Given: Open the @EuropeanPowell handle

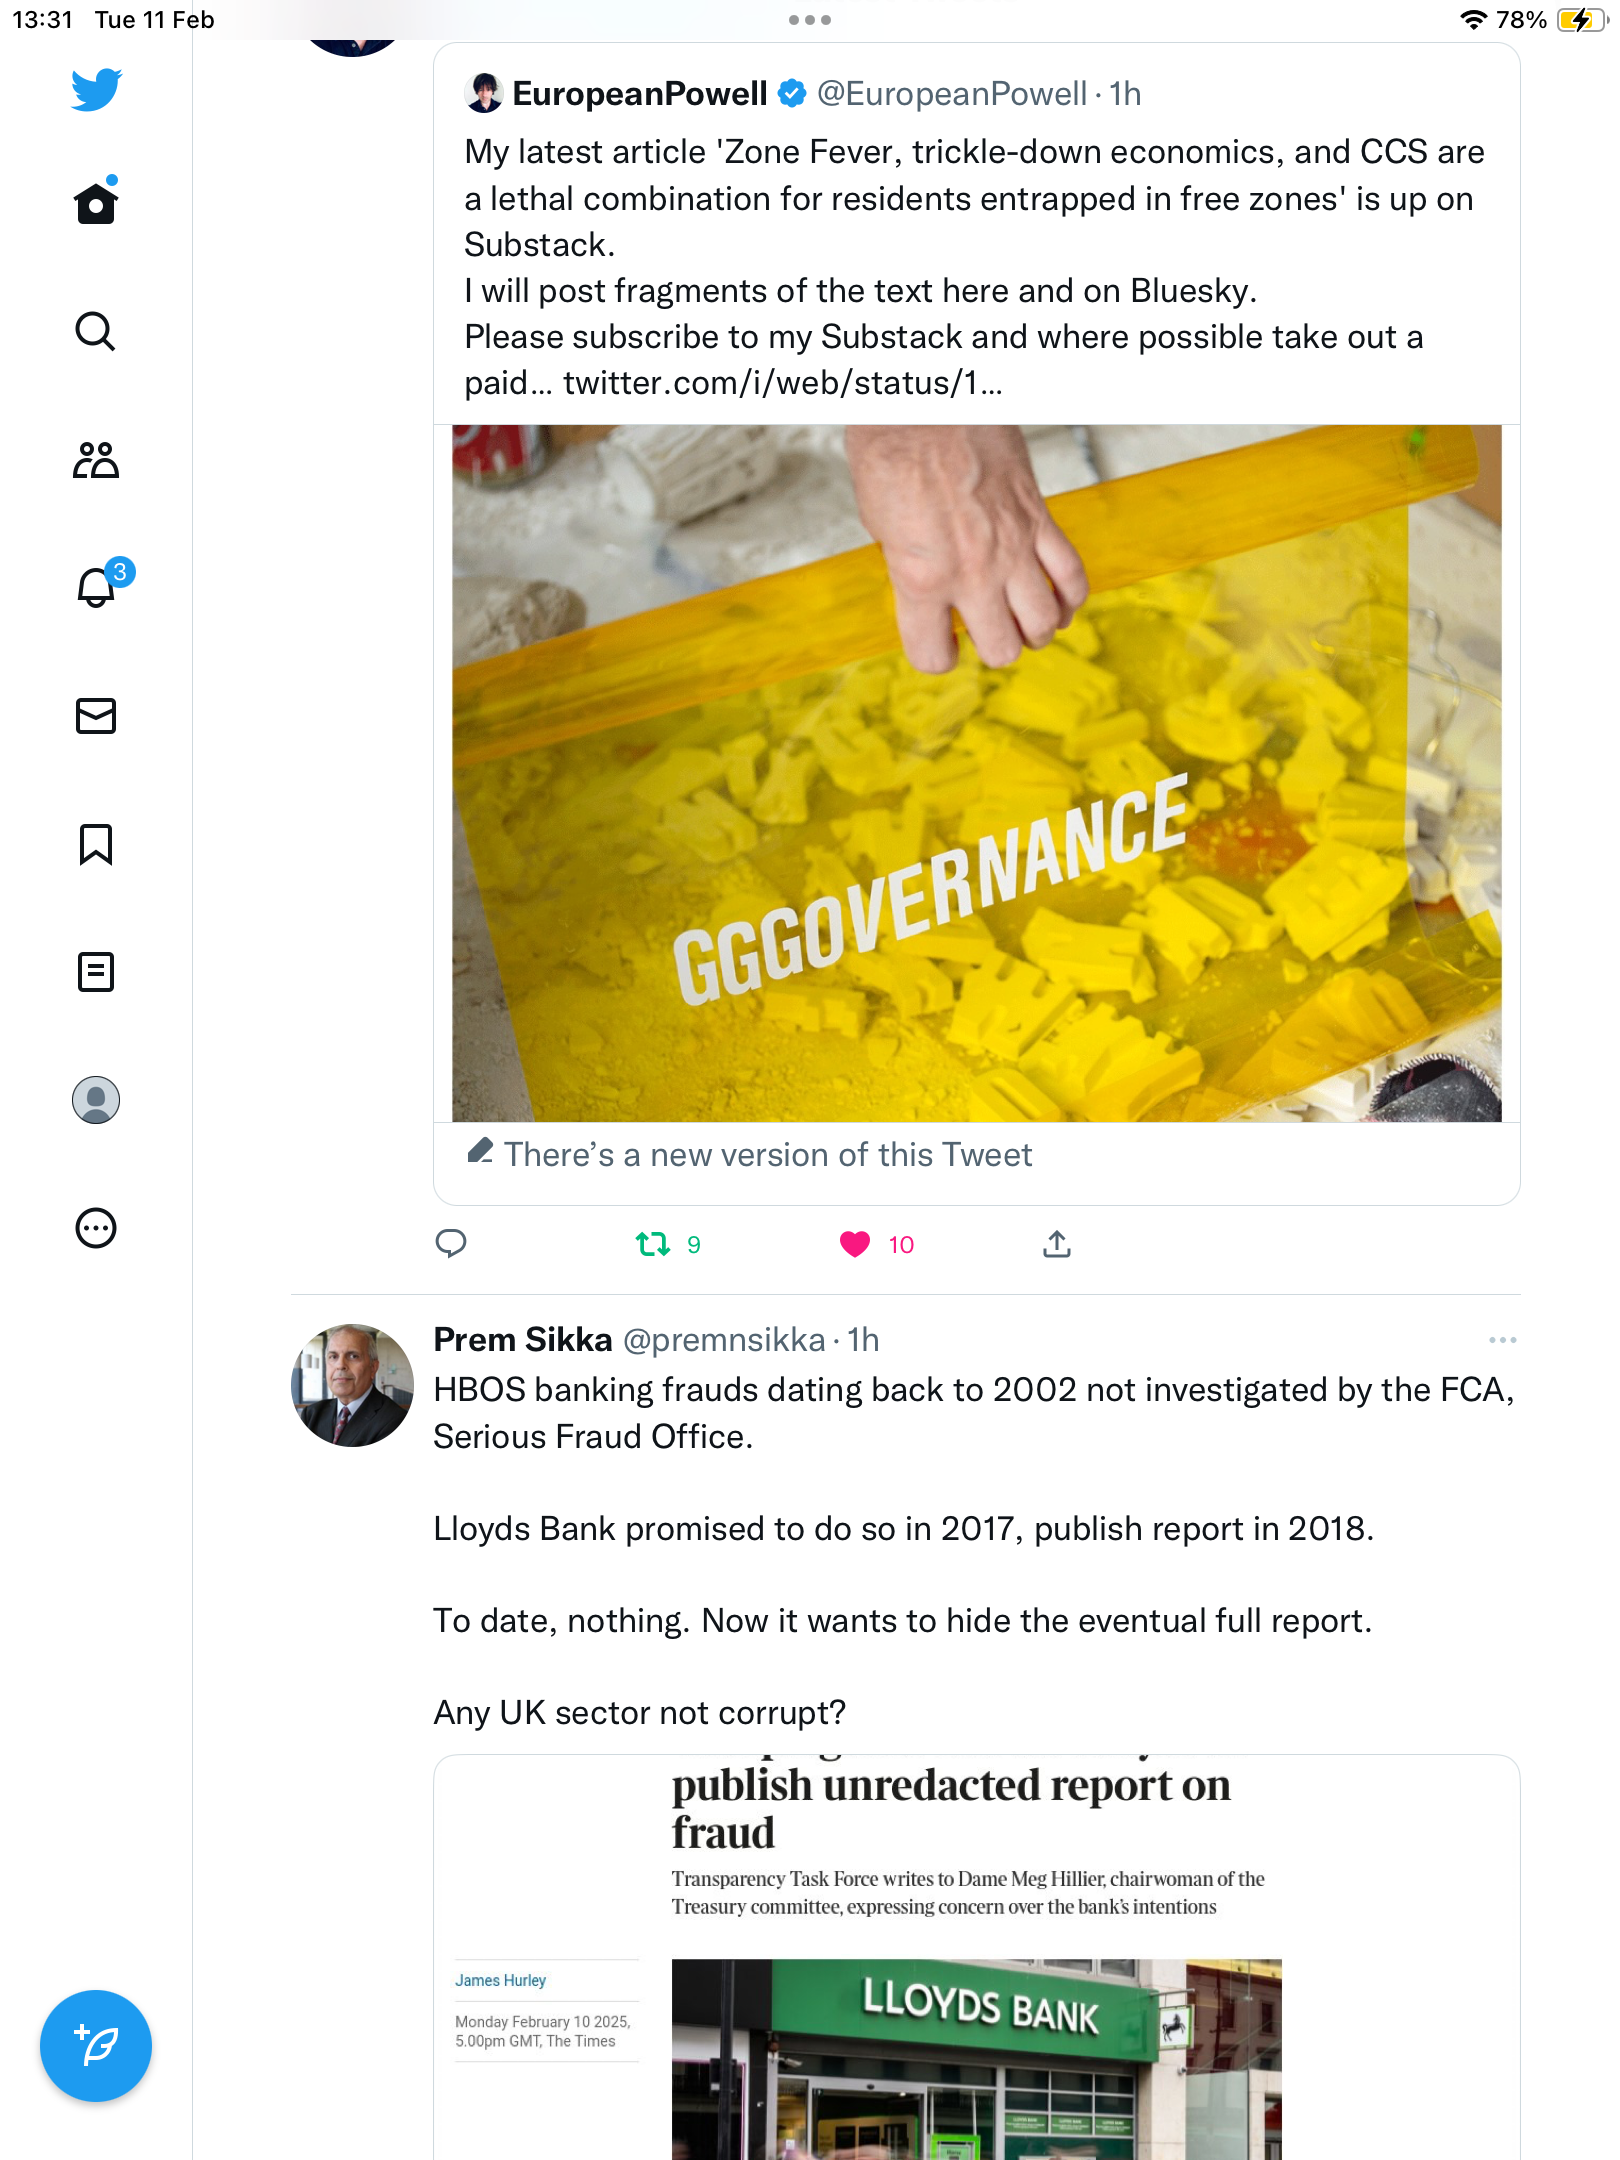Looking at the screenshot, I should [x=951, y=94].
